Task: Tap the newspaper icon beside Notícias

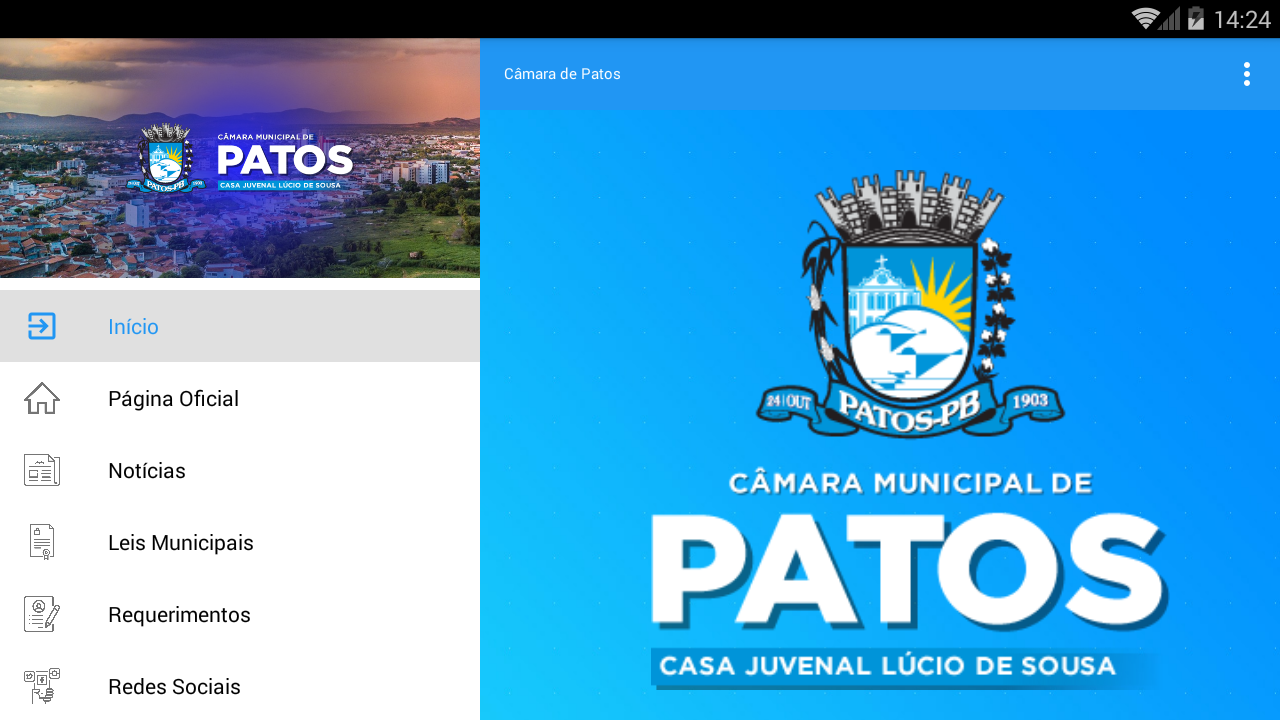Action: click(42, 470)
